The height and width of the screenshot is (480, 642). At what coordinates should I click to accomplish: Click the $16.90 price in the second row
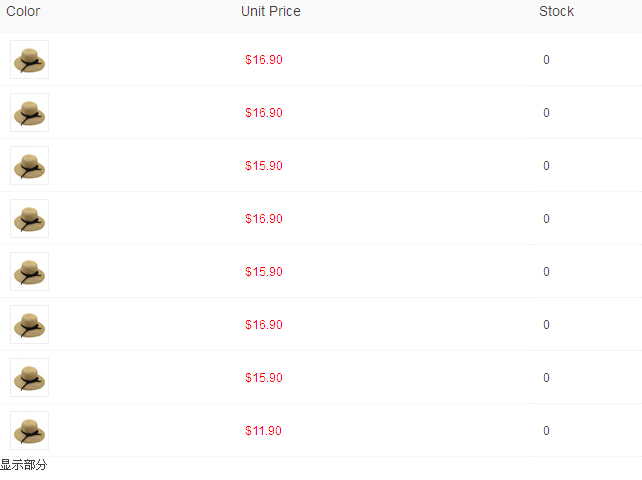pos(264,113)
